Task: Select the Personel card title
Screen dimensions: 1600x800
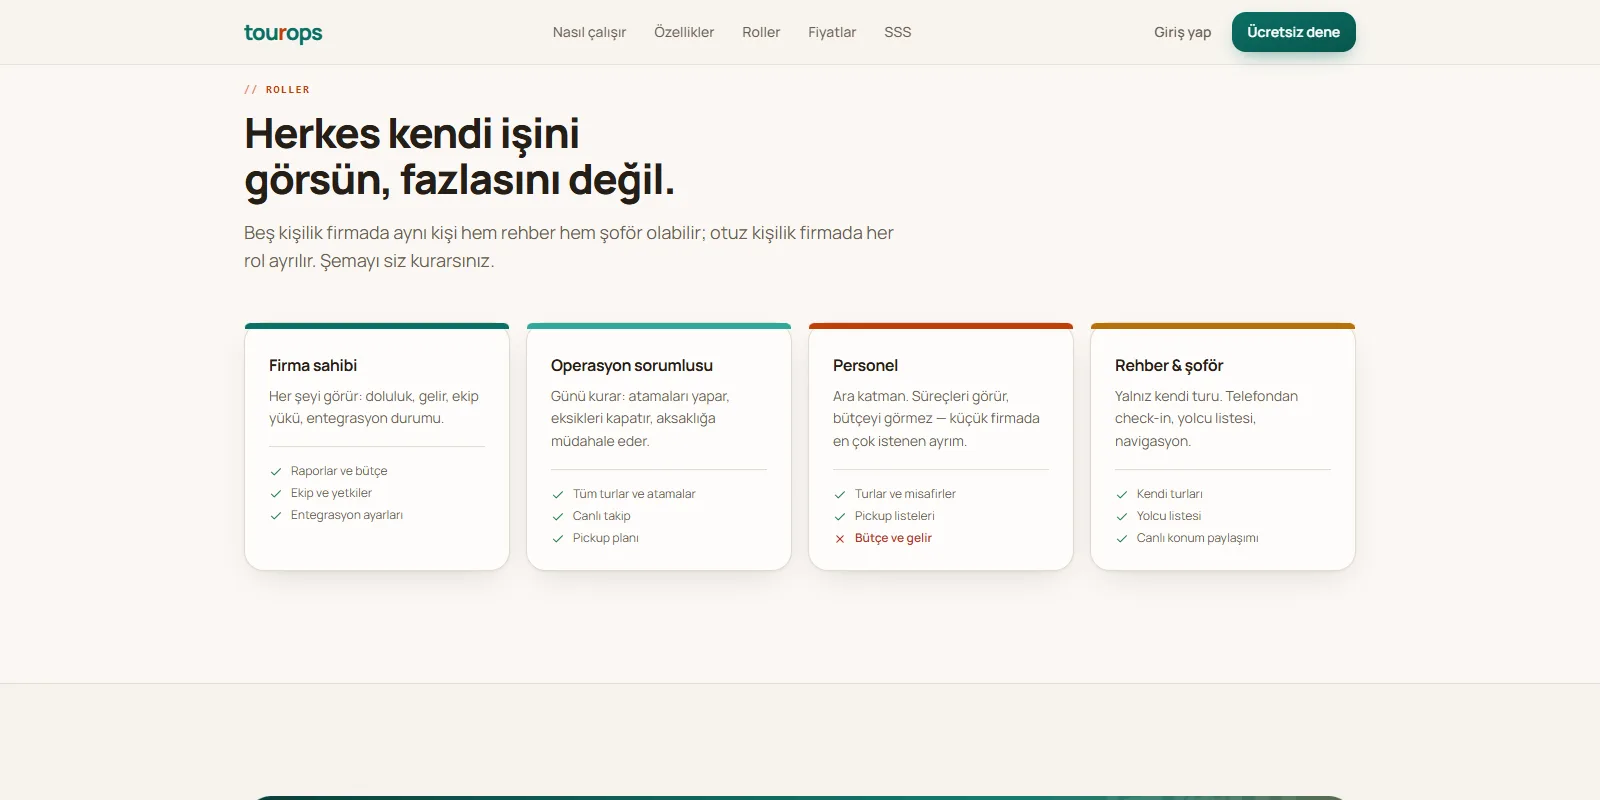Action: tap(865, 365)
